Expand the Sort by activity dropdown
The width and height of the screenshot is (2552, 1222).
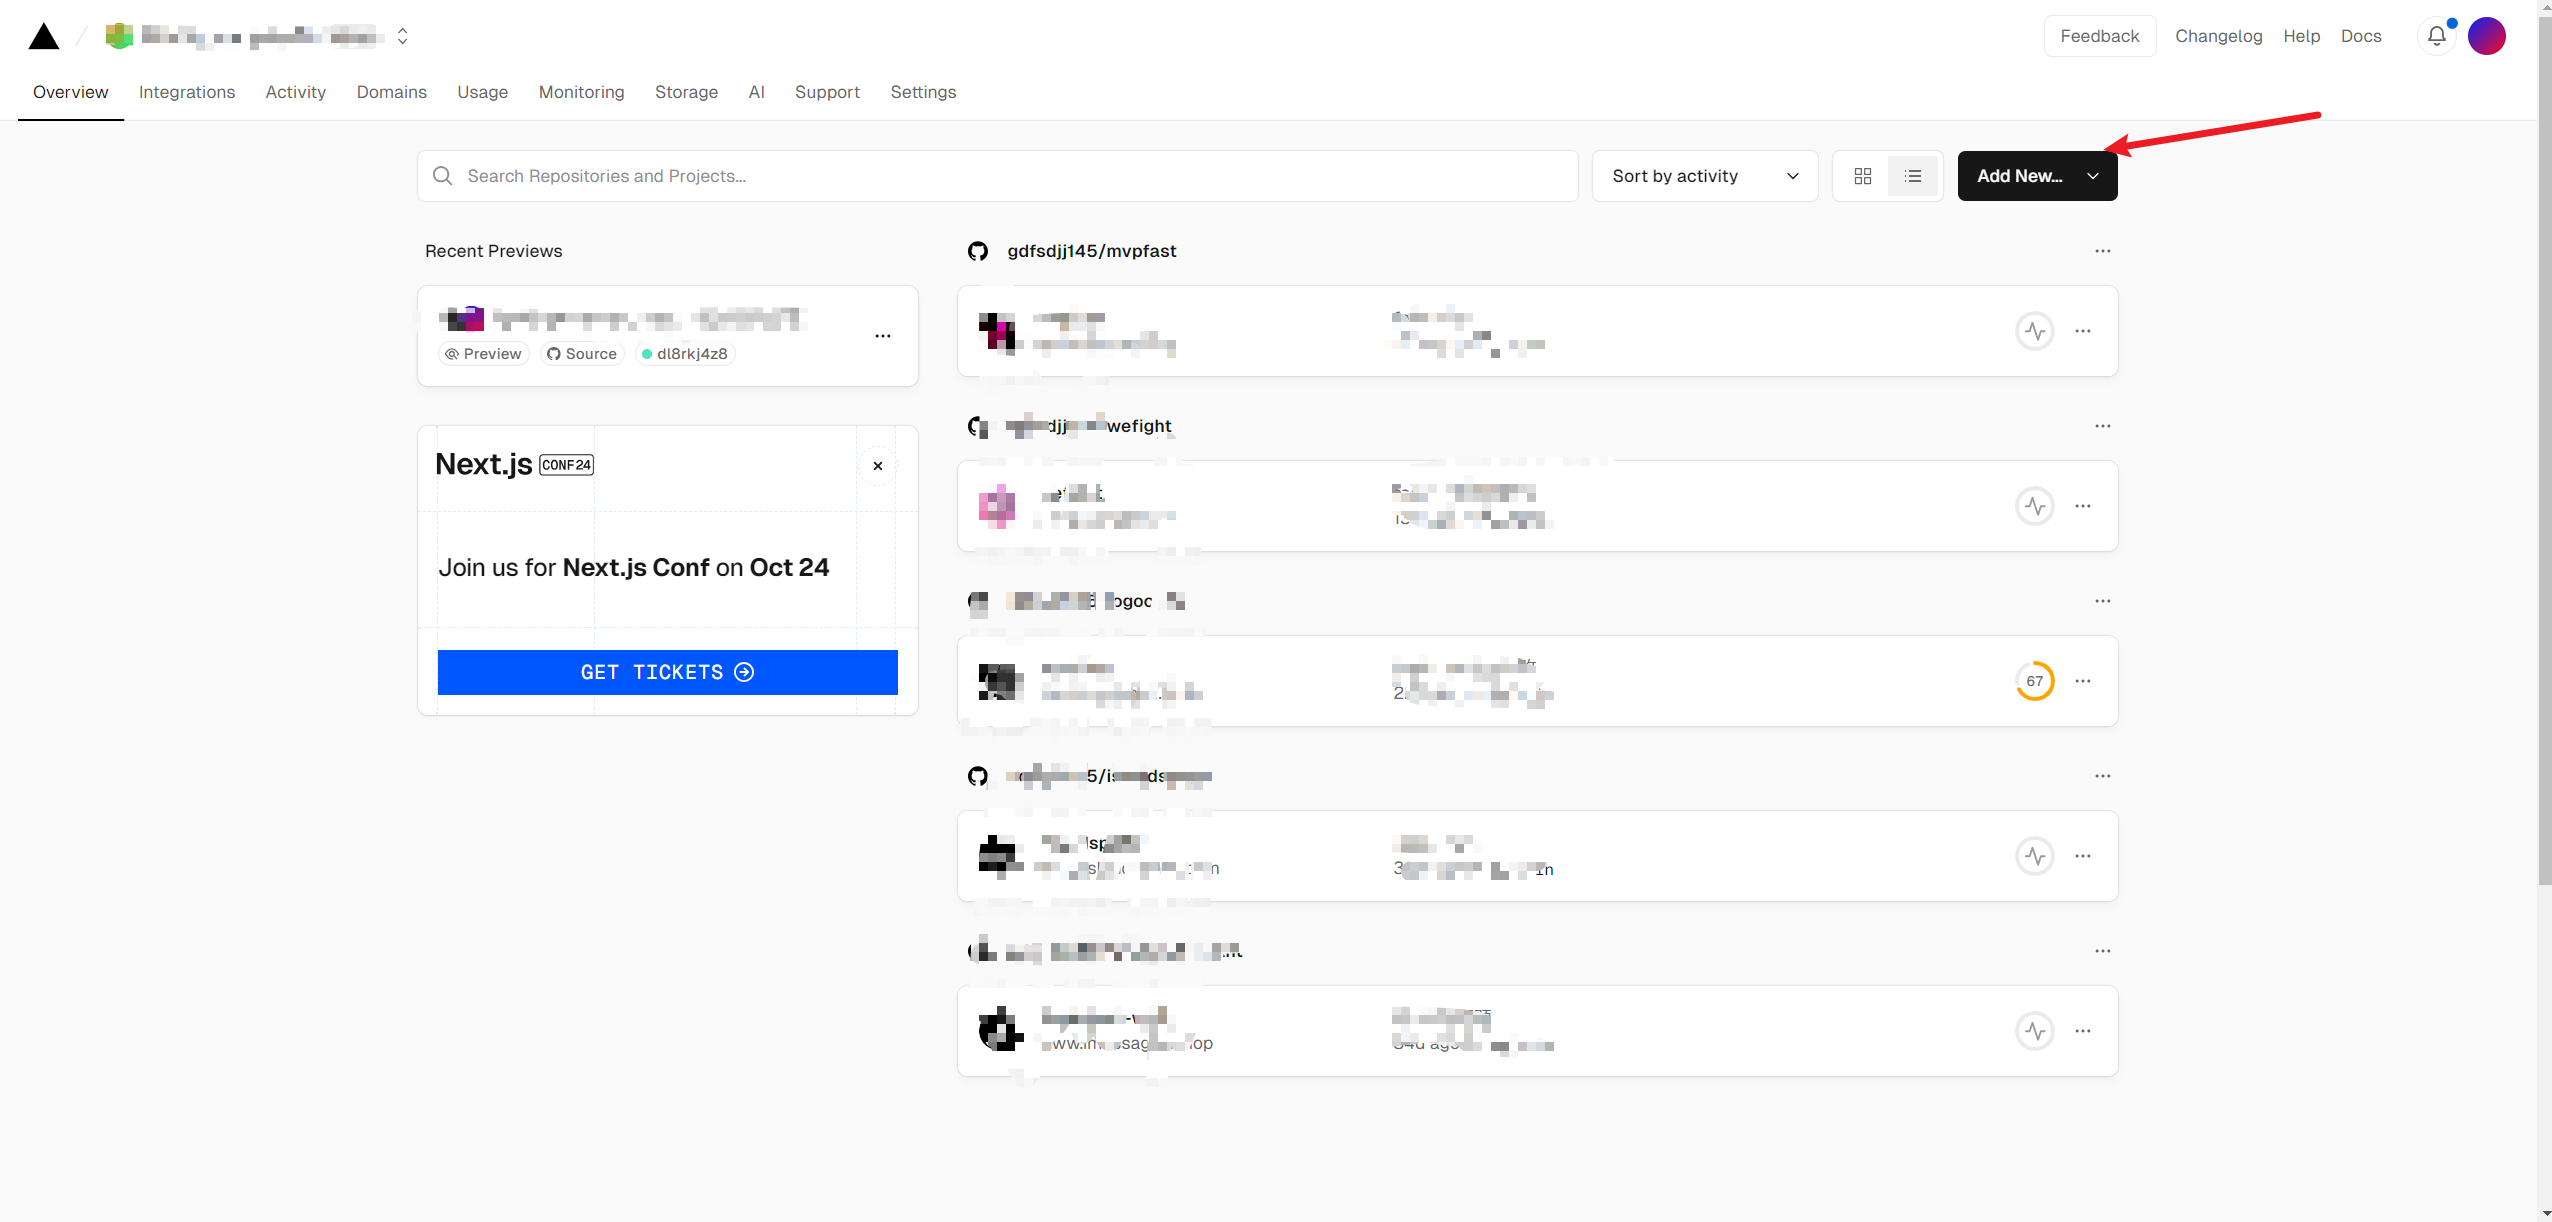click(1704, 176)
